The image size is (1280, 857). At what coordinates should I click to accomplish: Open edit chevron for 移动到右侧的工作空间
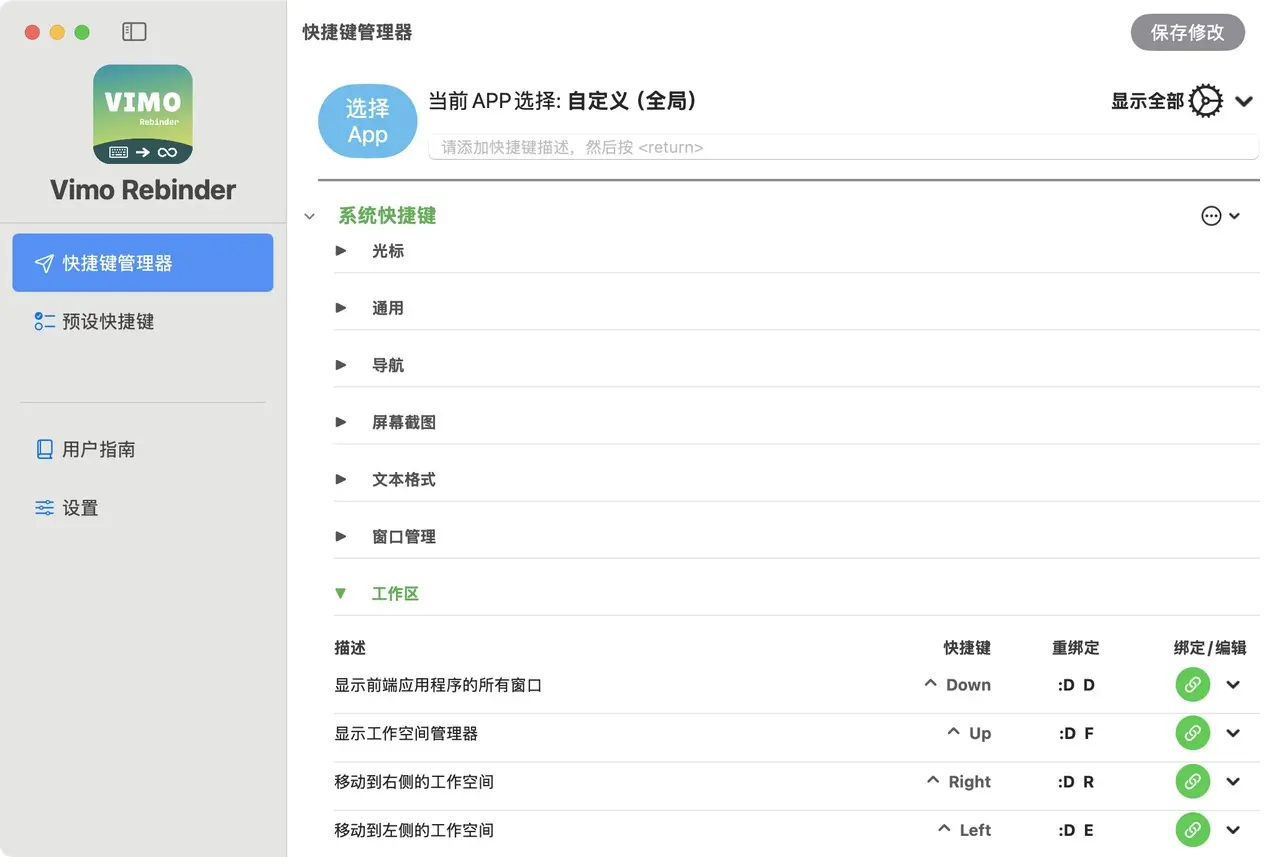click(x=1233, y=782)
